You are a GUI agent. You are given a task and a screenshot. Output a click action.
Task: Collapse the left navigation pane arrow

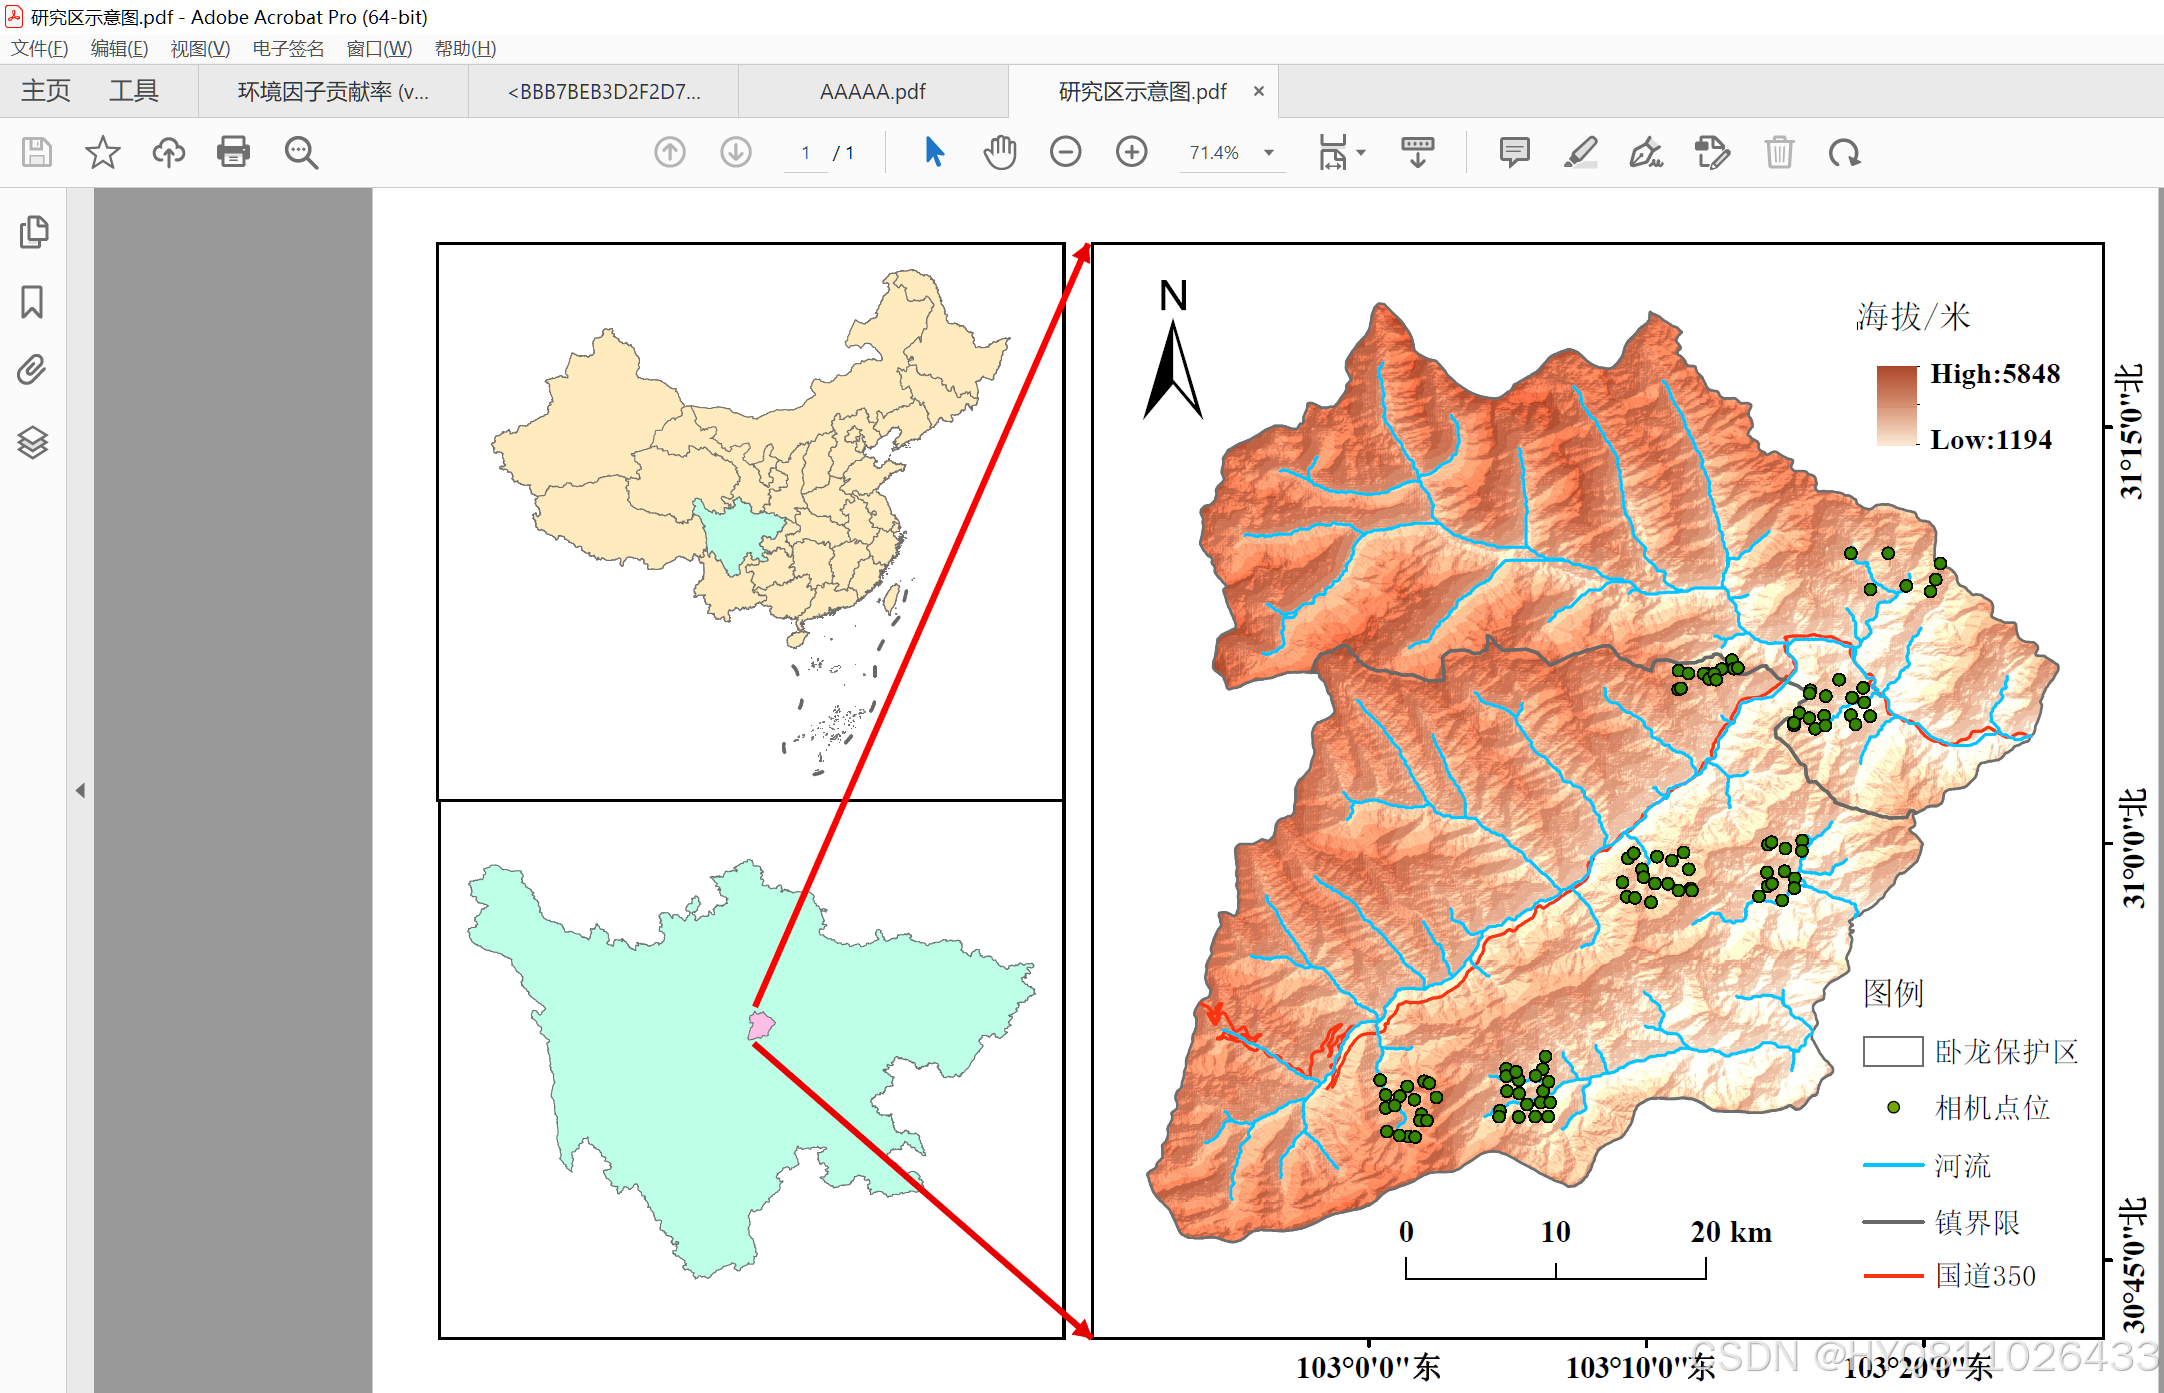coord(80,790)
